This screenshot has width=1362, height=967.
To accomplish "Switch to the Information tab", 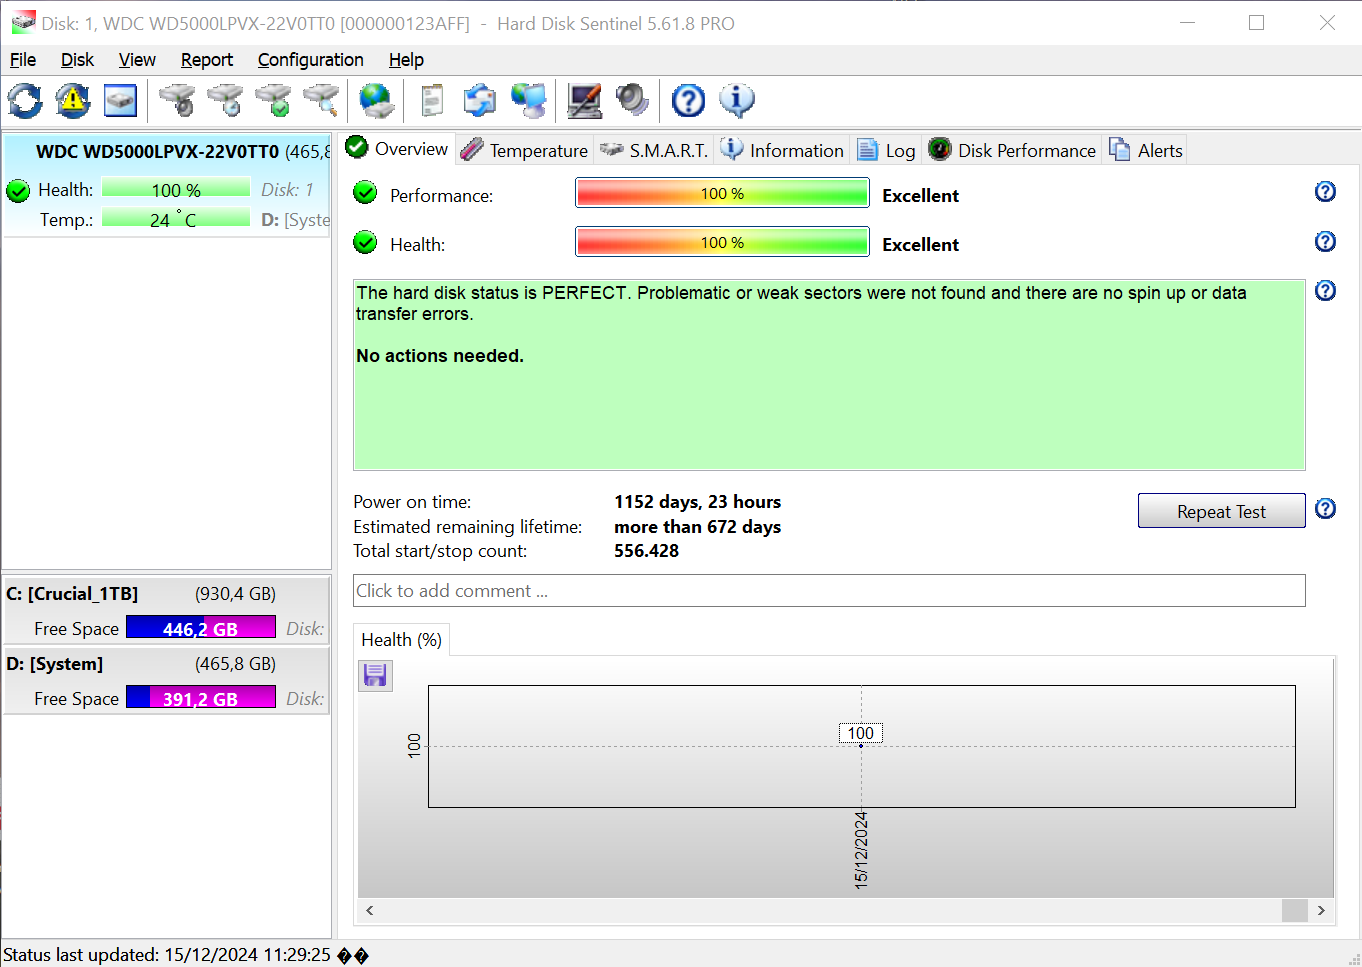I will [x=782, y=150].
